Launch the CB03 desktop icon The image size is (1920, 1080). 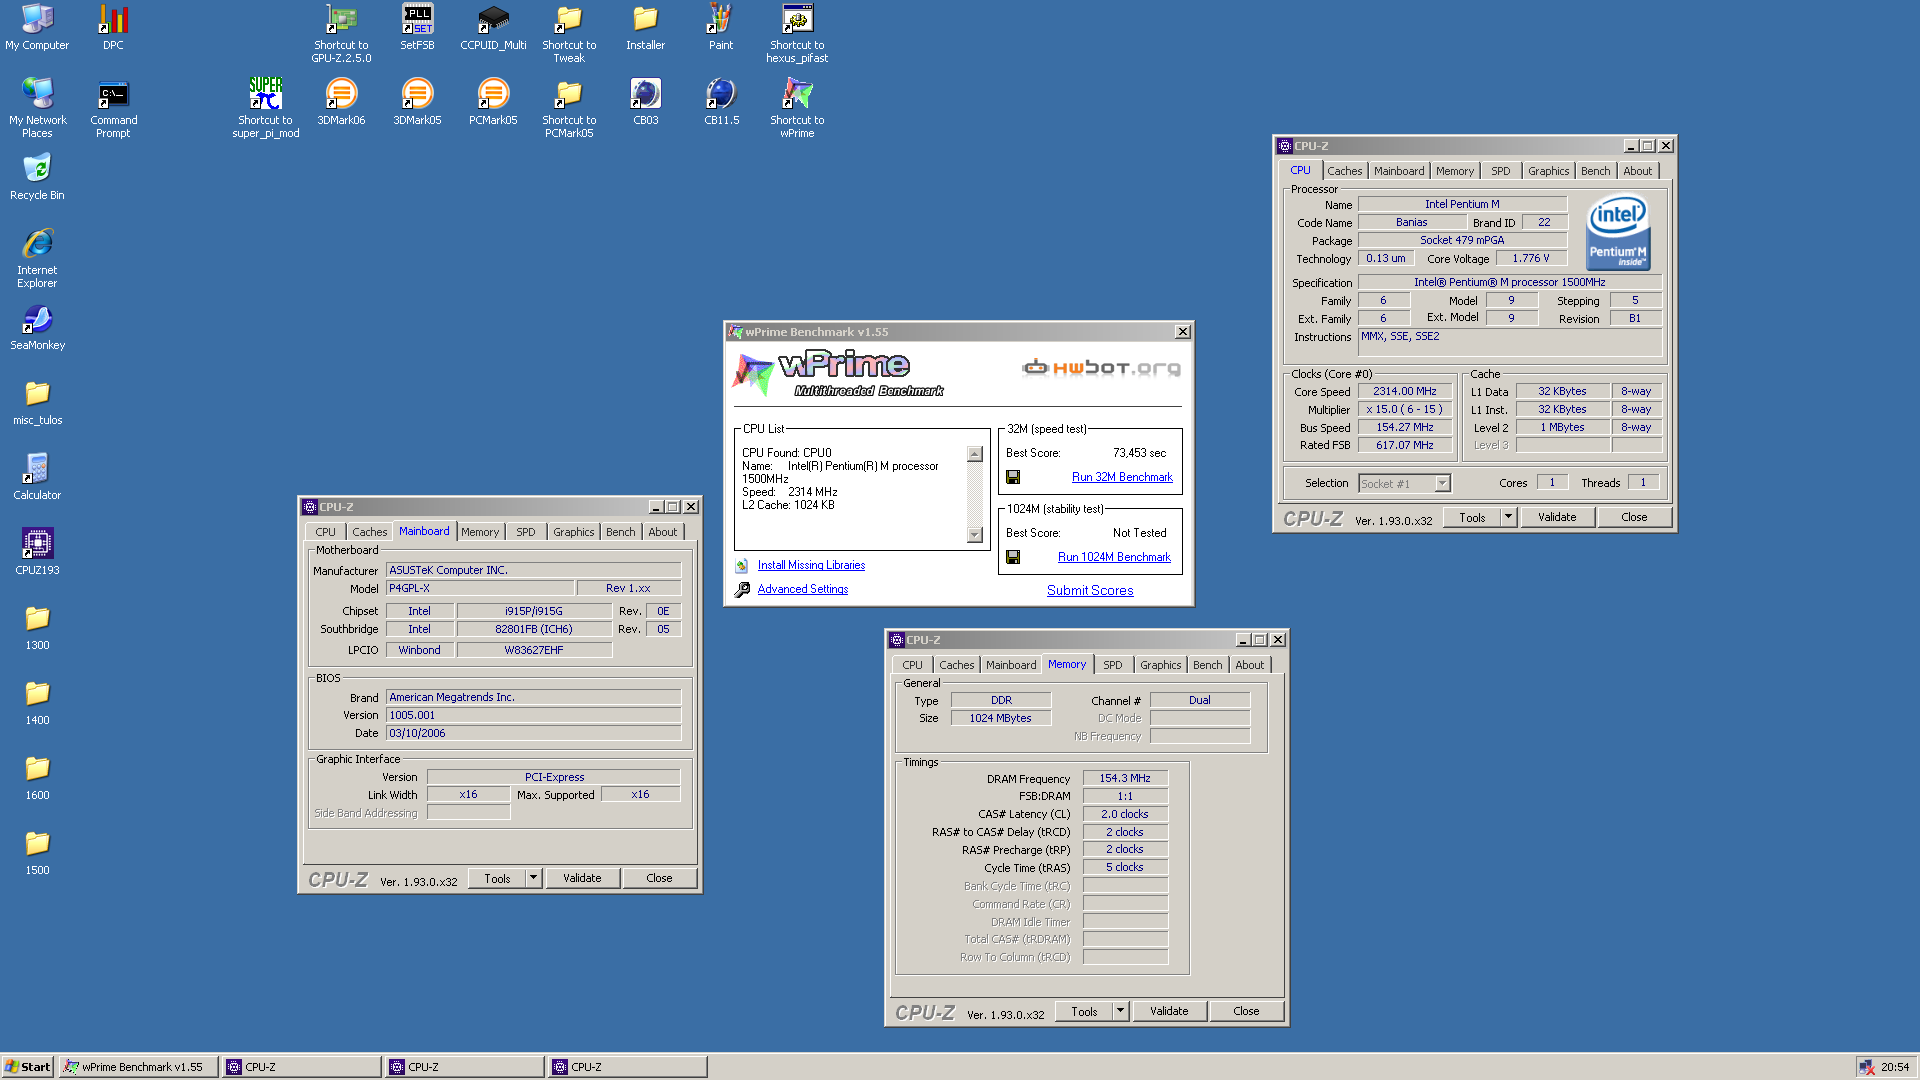(645, 102)
